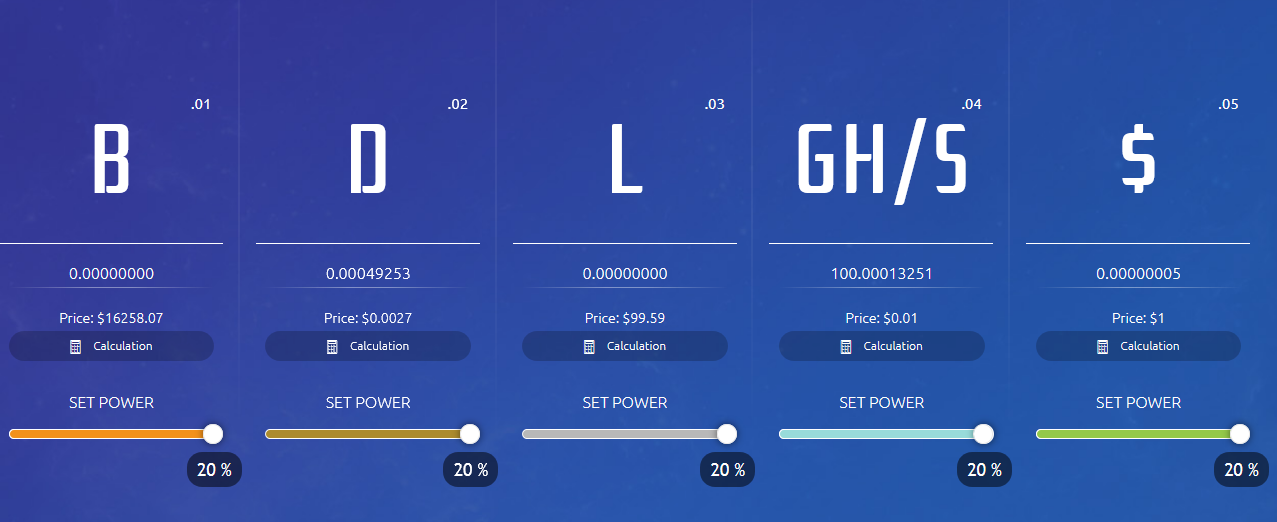Viewport: 1277px width, 522px height.
Task: Click the 20 % badge under orange slider
Action: (x=214, y=470)
